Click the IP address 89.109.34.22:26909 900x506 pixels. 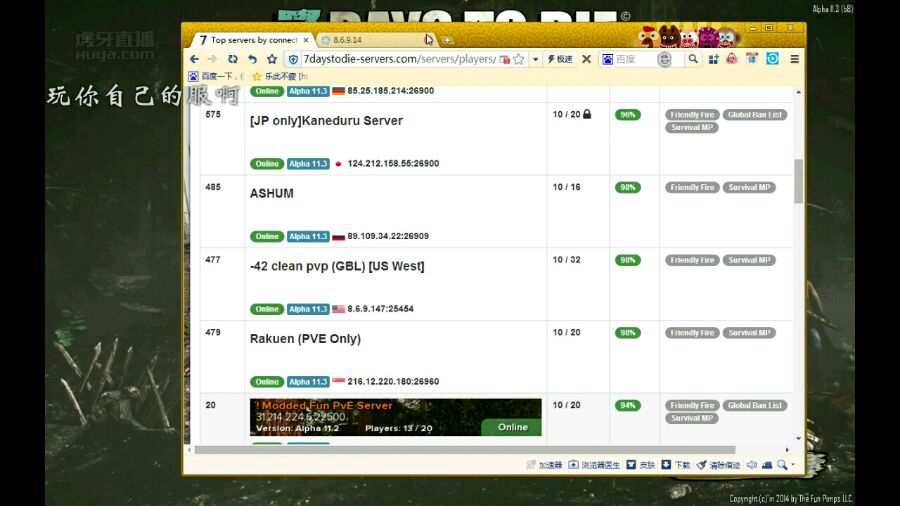point(388,236)
